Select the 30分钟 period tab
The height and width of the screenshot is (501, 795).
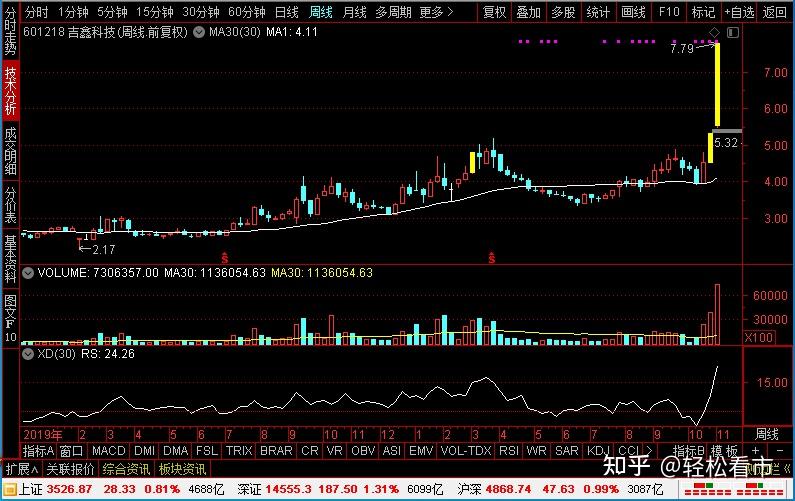(201, 12)
